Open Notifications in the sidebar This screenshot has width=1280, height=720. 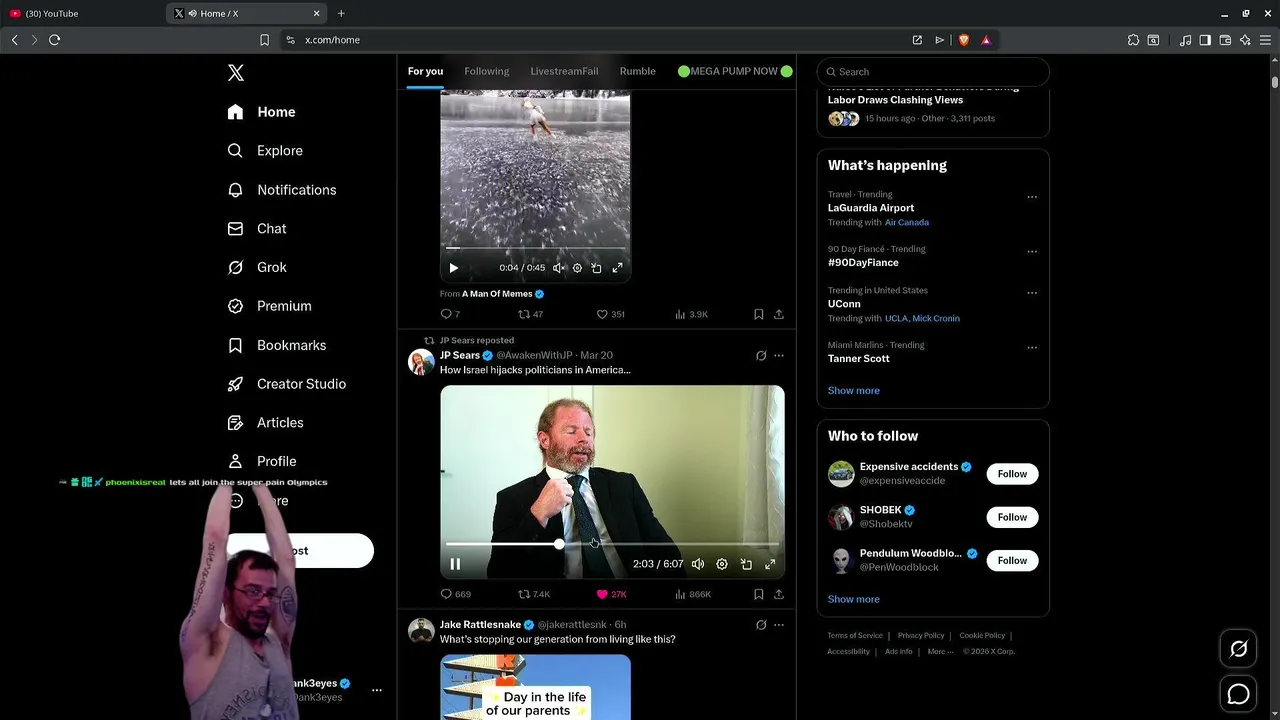tap(281, 190)
